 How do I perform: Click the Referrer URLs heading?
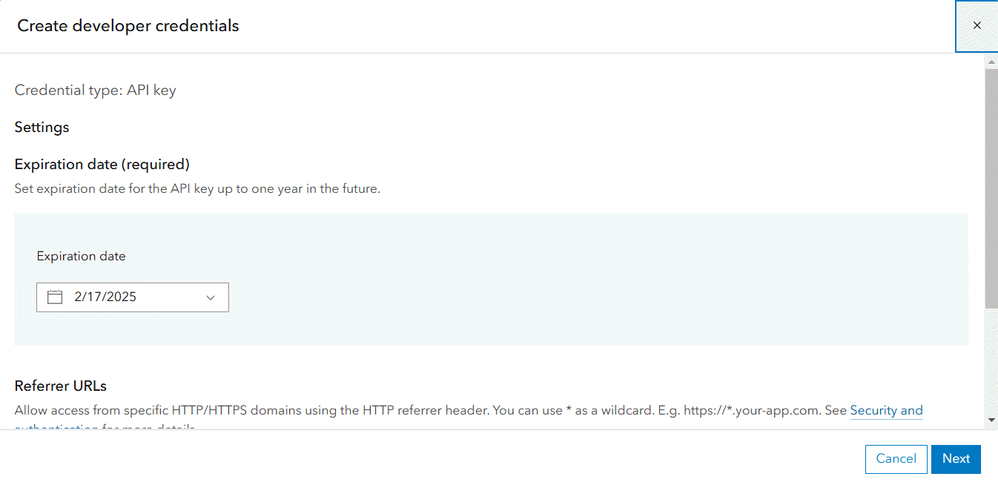coord(60,386)
